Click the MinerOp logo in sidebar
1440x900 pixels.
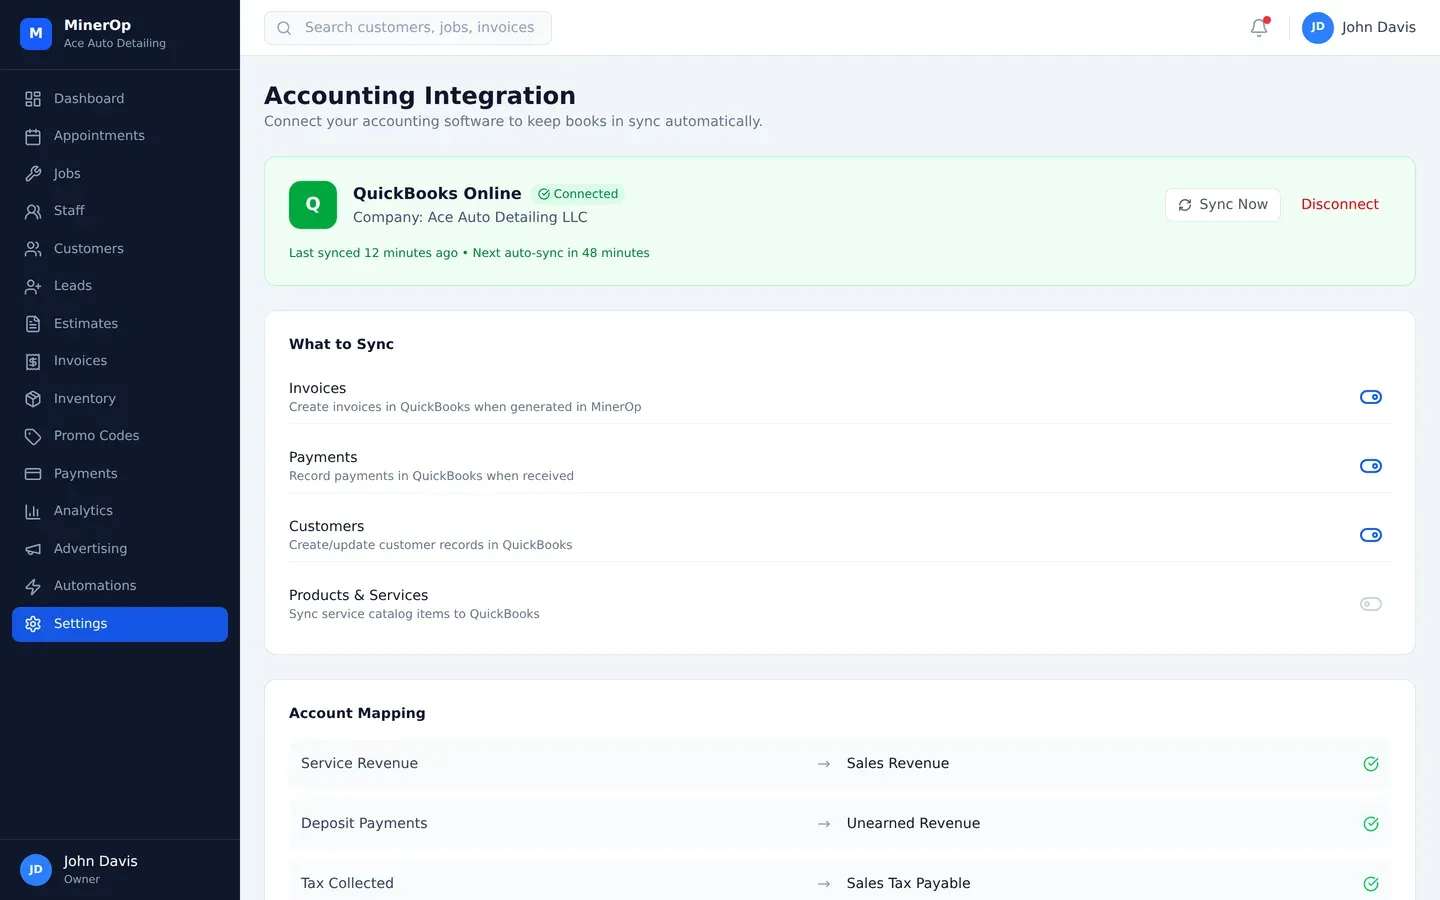point(36,34)
